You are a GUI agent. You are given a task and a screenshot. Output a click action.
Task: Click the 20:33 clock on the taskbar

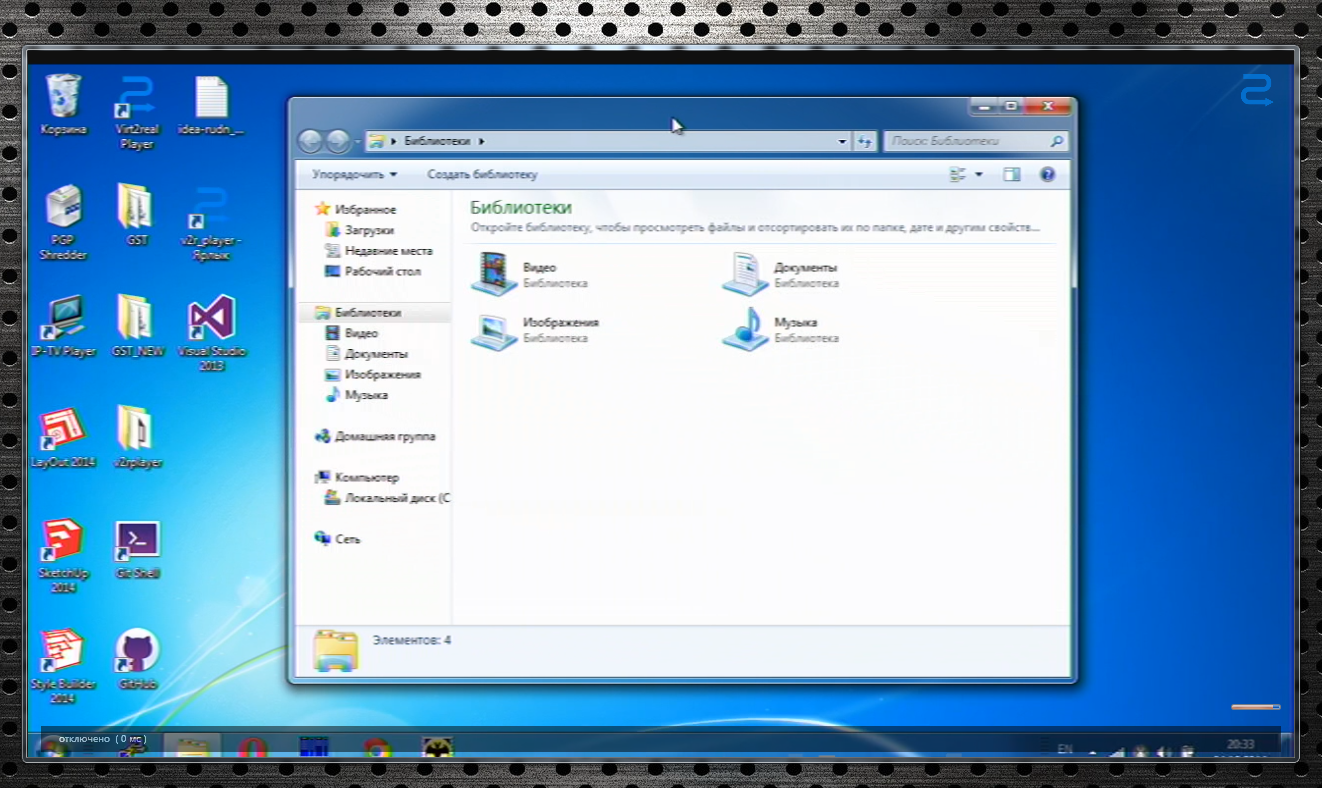click(x=1240, y=744)
